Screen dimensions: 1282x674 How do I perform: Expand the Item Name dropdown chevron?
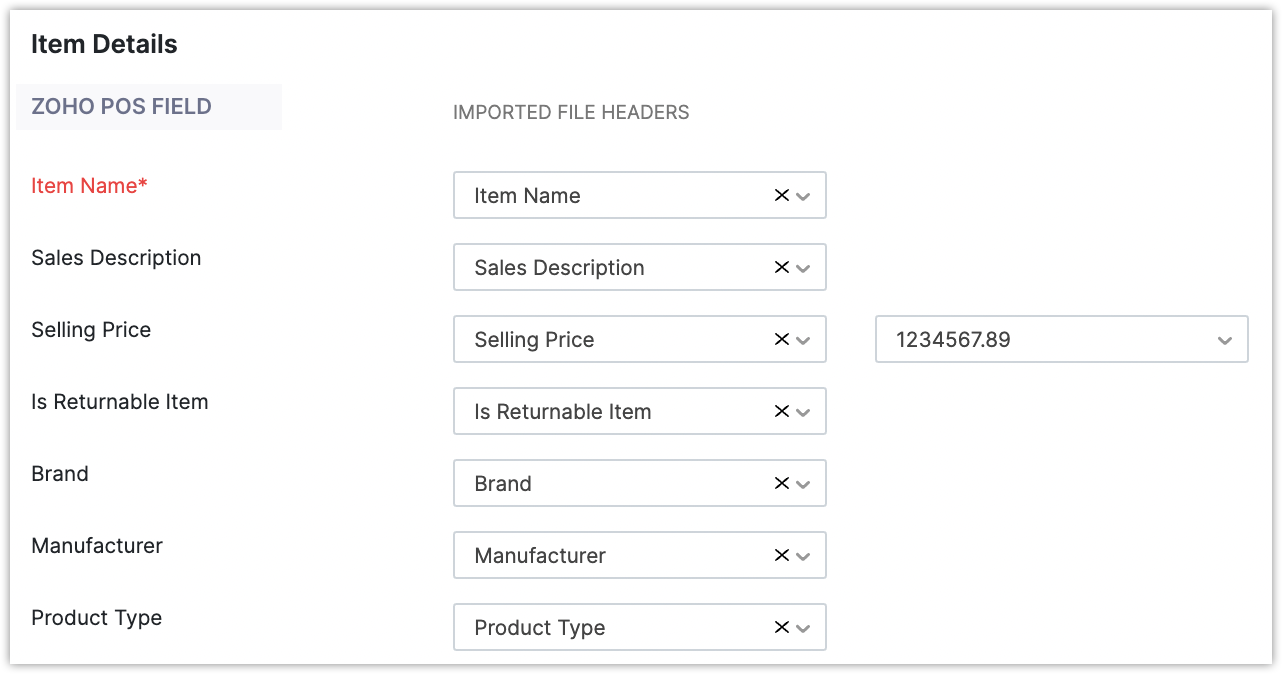point(803,197)
